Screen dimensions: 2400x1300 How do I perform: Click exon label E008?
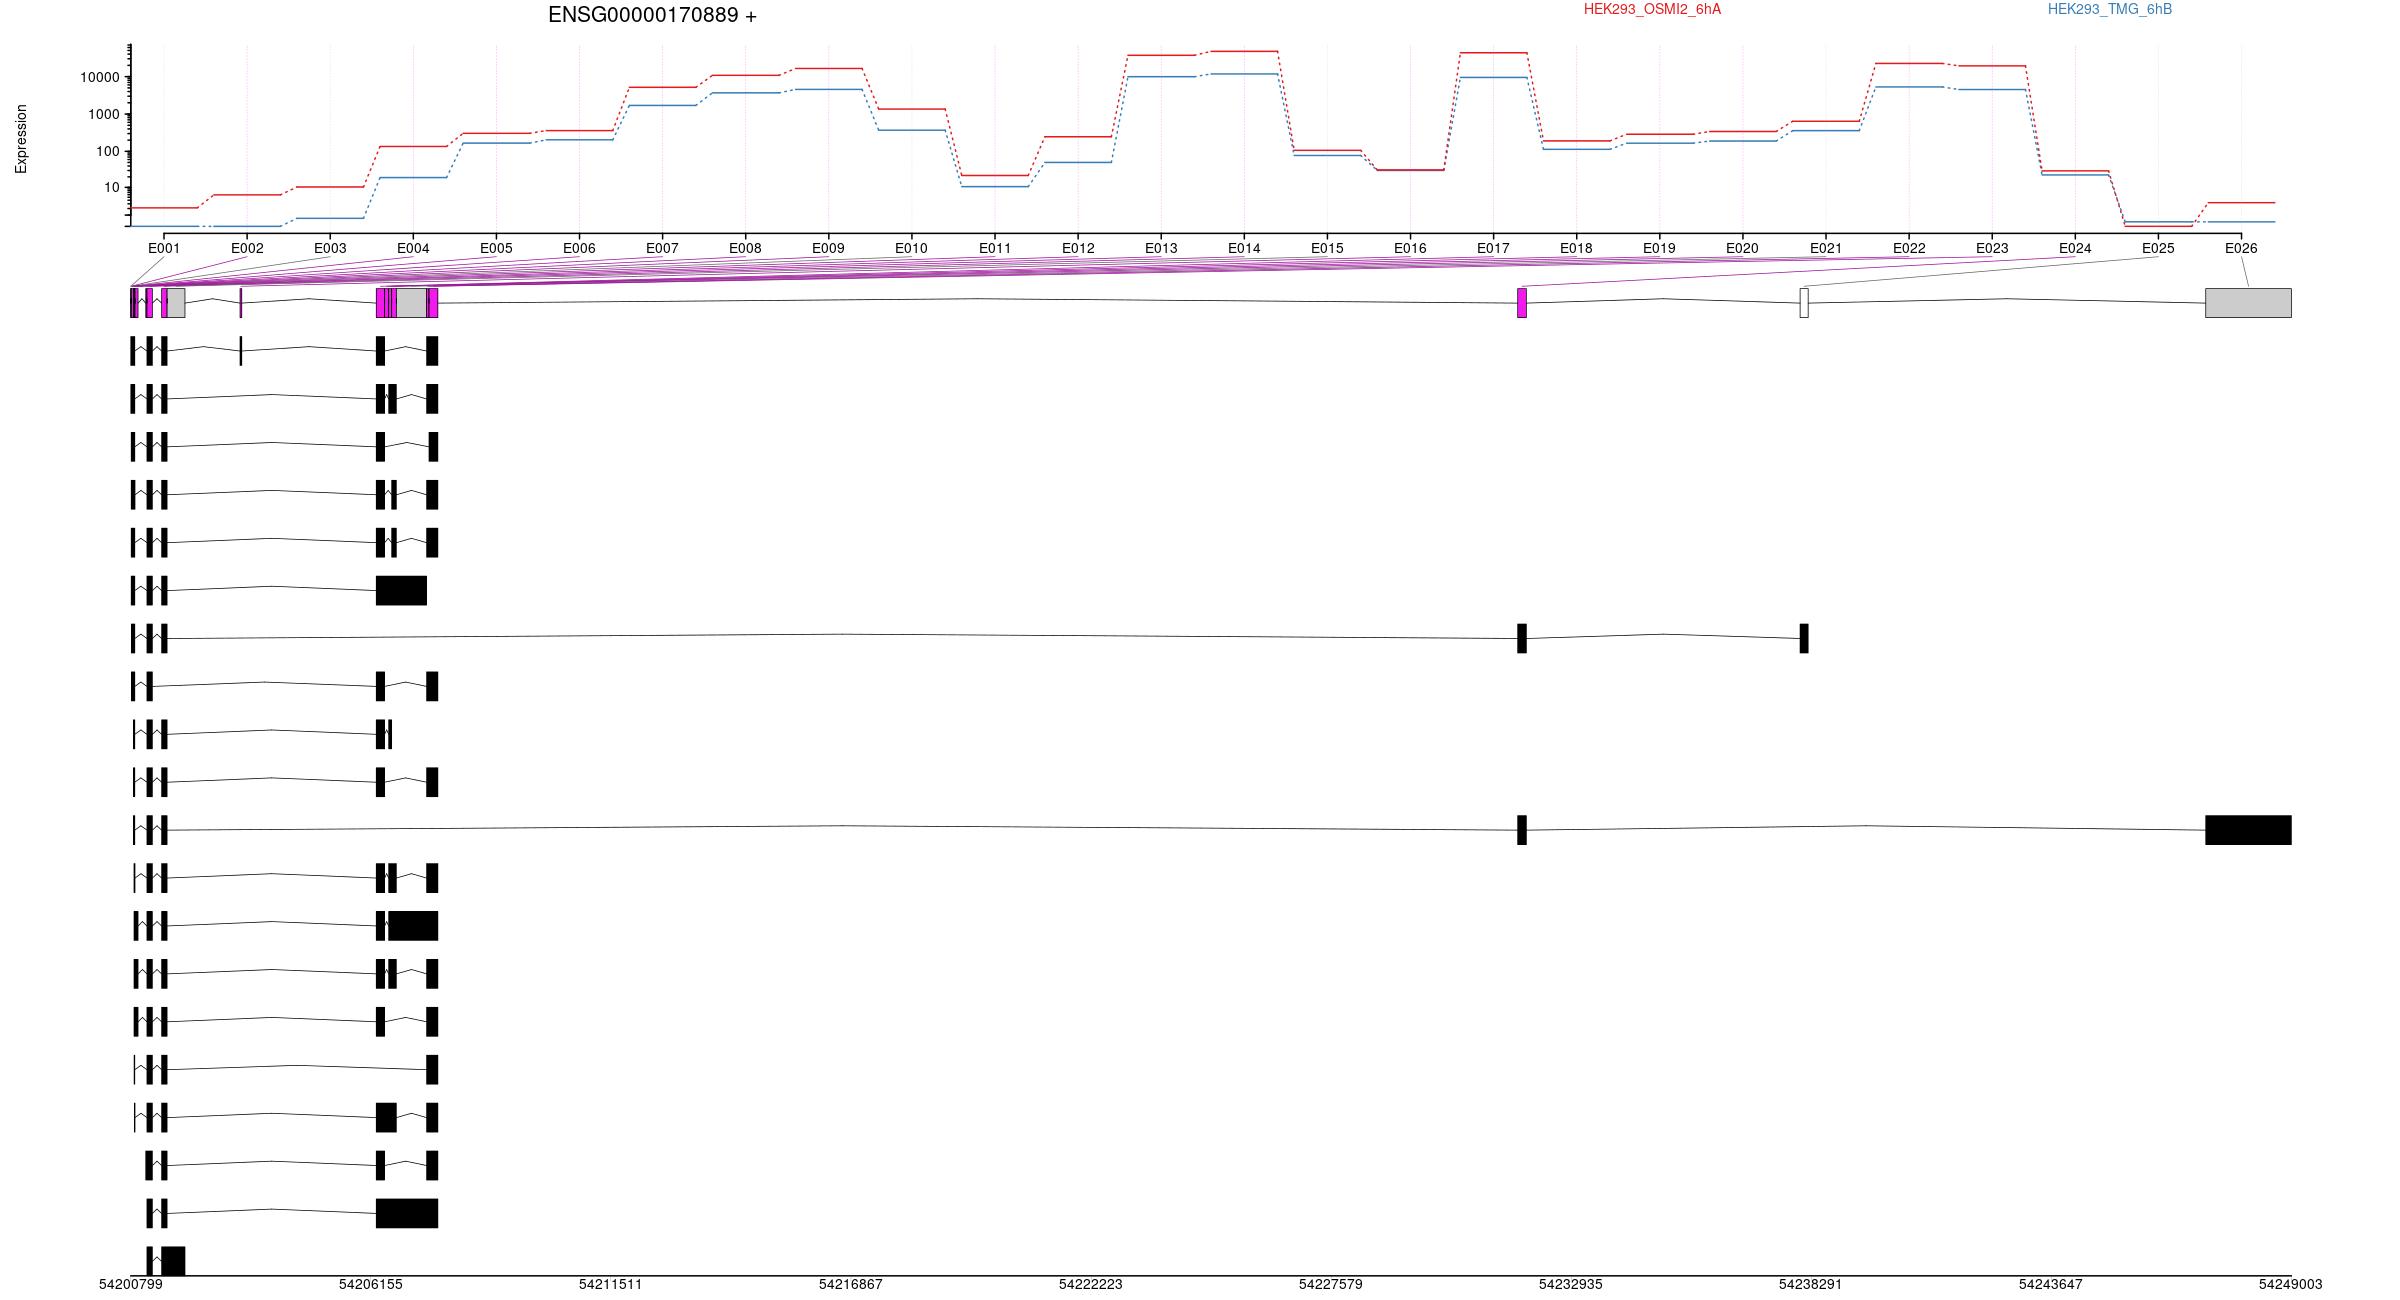pos(745,248)
